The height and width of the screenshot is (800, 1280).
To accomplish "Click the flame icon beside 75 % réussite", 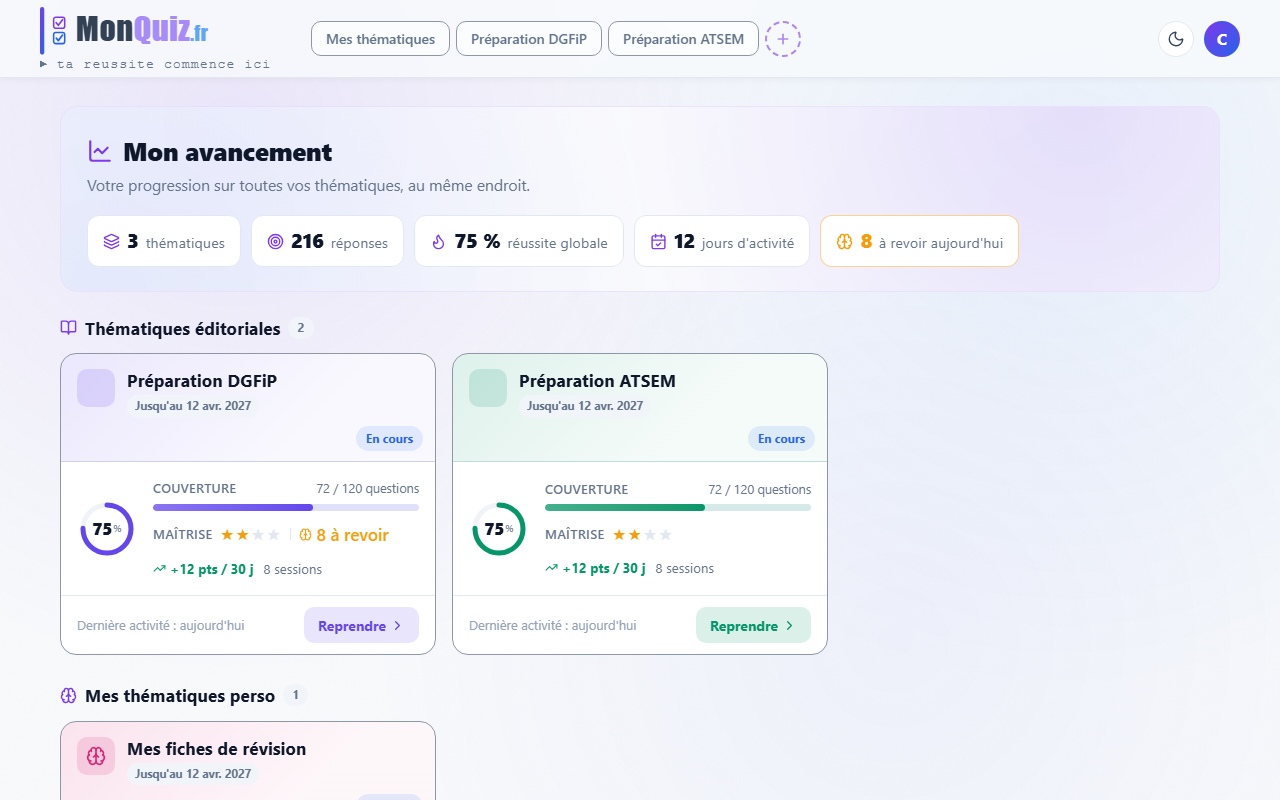I will (x=438, y=242).
